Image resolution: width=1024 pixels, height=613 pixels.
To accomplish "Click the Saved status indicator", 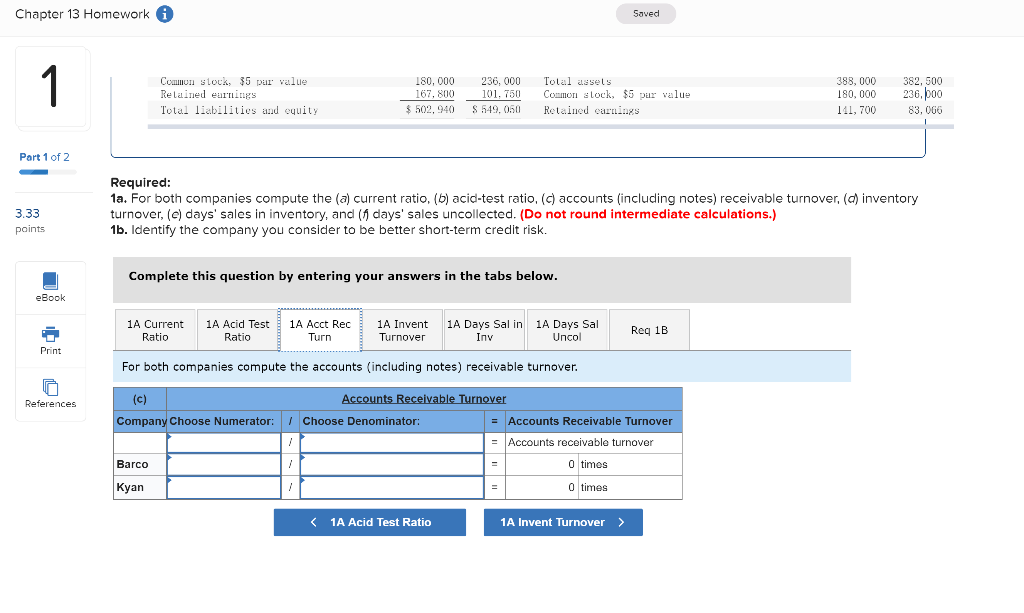I will point(645,14).
